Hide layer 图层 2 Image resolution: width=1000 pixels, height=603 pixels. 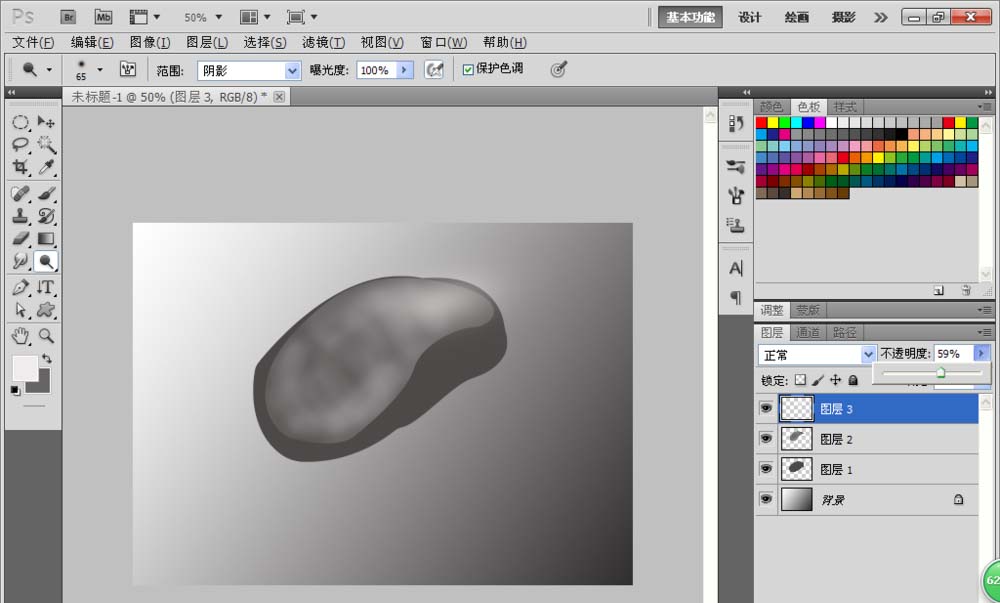pyautogui.click(x=766, y=439)
